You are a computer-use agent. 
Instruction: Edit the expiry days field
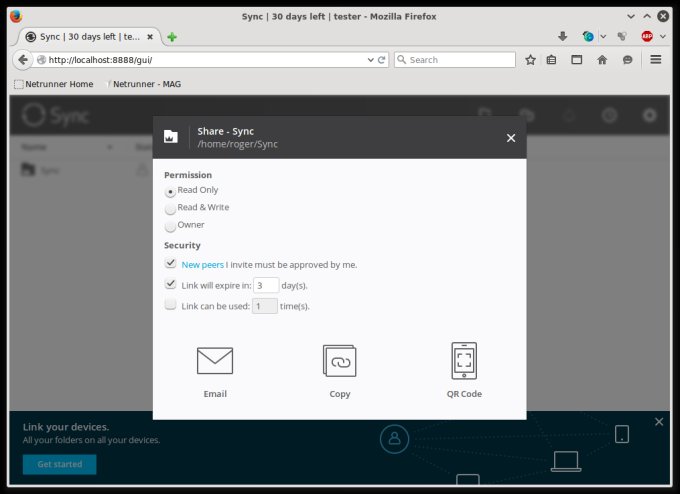pyautogui.click(x=266, y=285)
